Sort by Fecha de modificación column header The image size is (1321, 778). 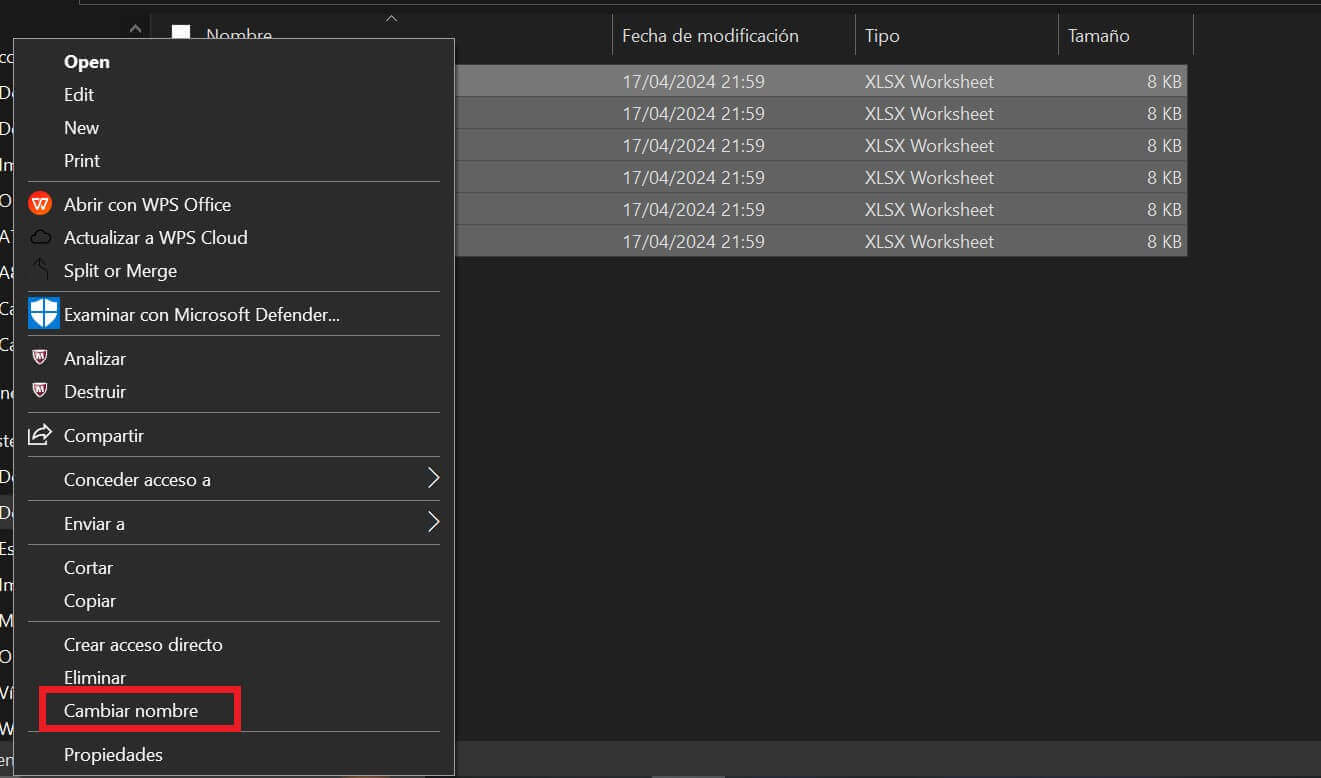[x=710, y=36]
